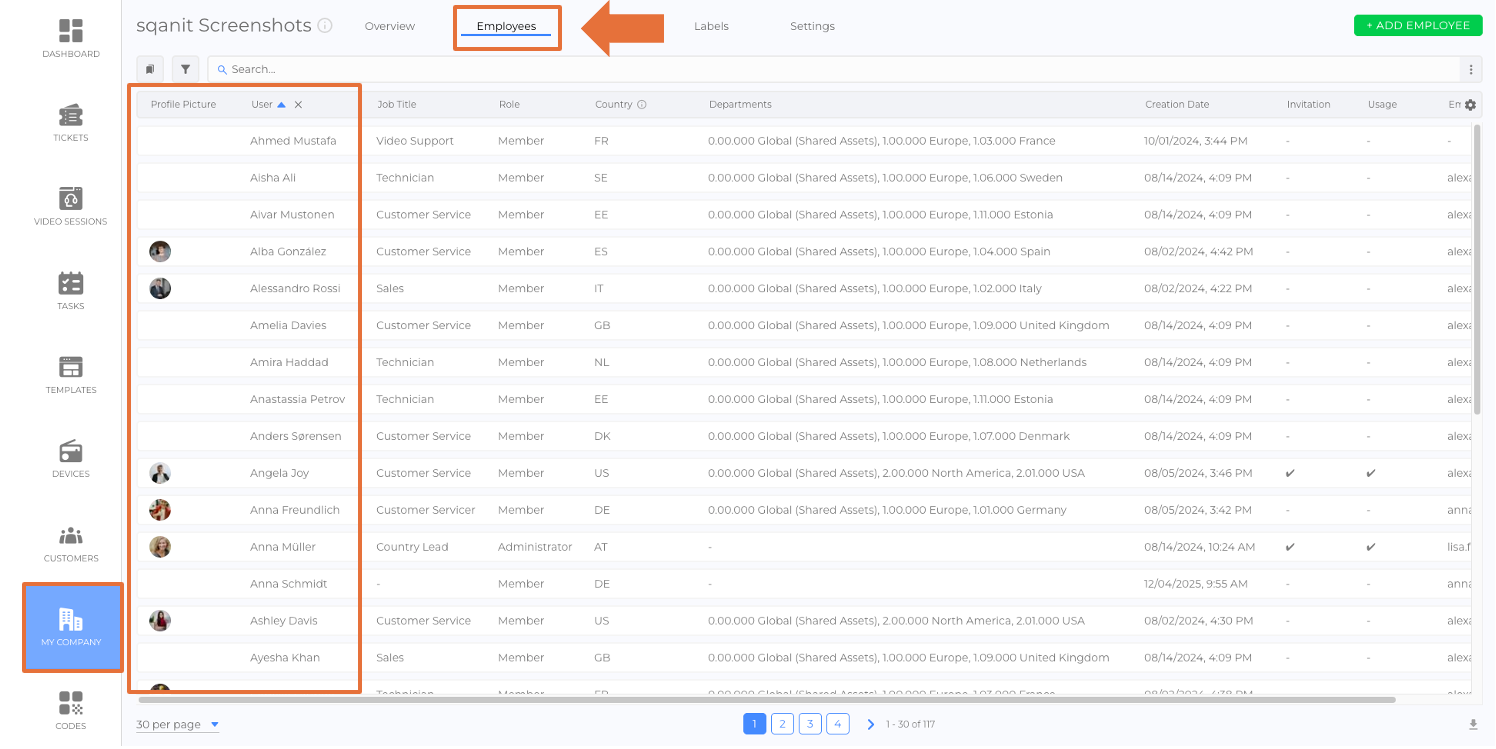Open Tickets in the sidebar
This screenshot has height=749, width=1496.
pos(70,115)
